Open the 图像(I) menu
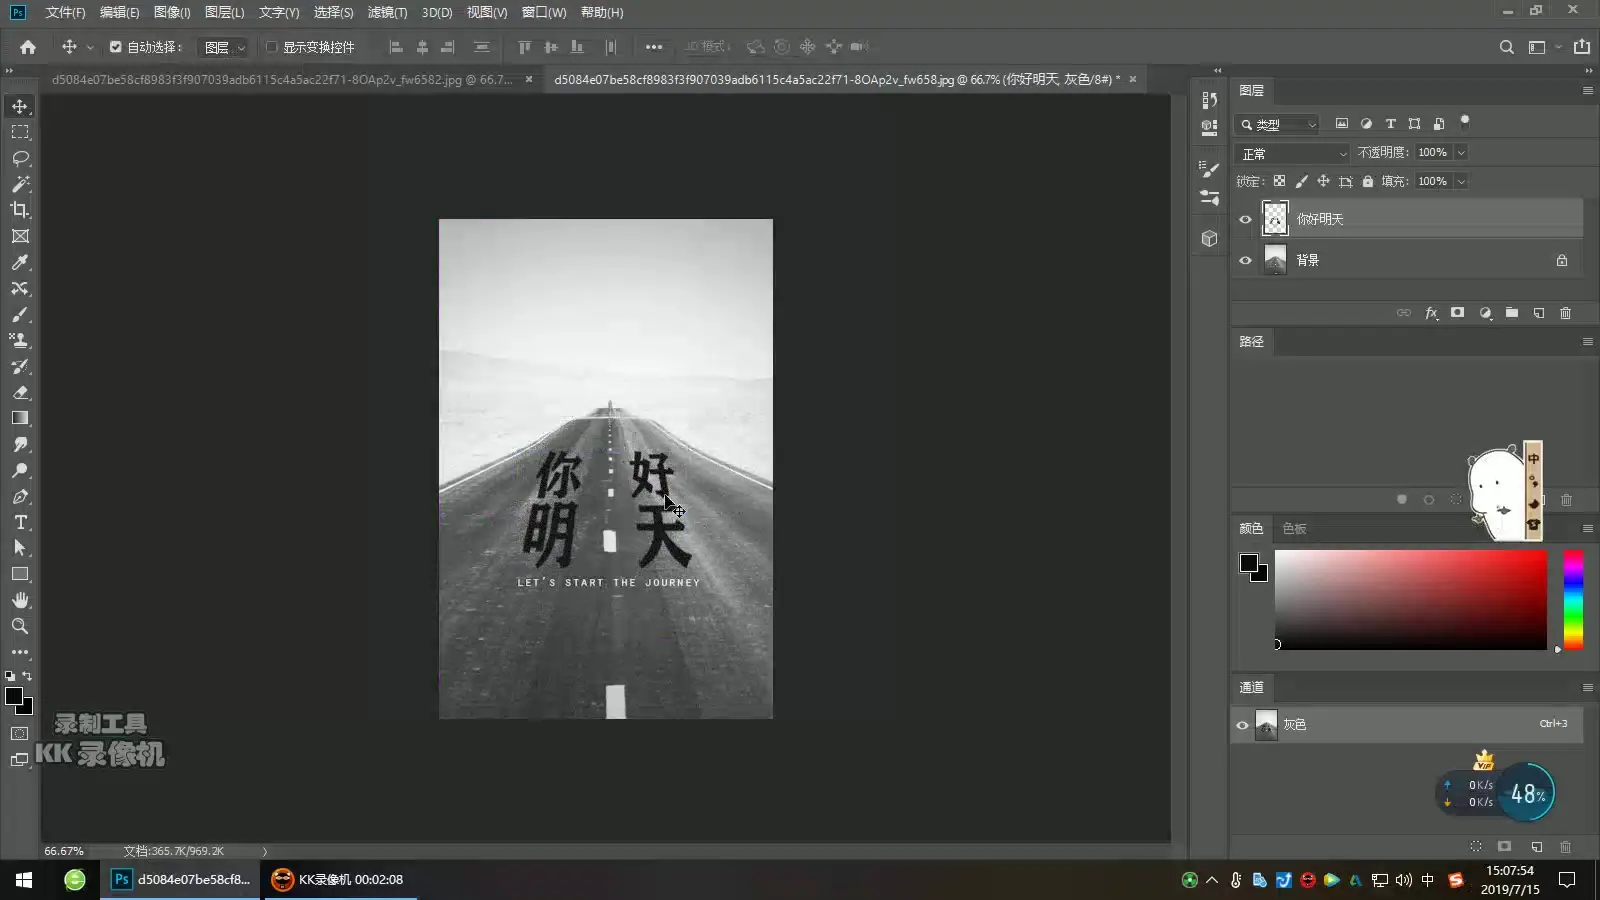This screenshot has width=1600, height=900. click(172, 12)
